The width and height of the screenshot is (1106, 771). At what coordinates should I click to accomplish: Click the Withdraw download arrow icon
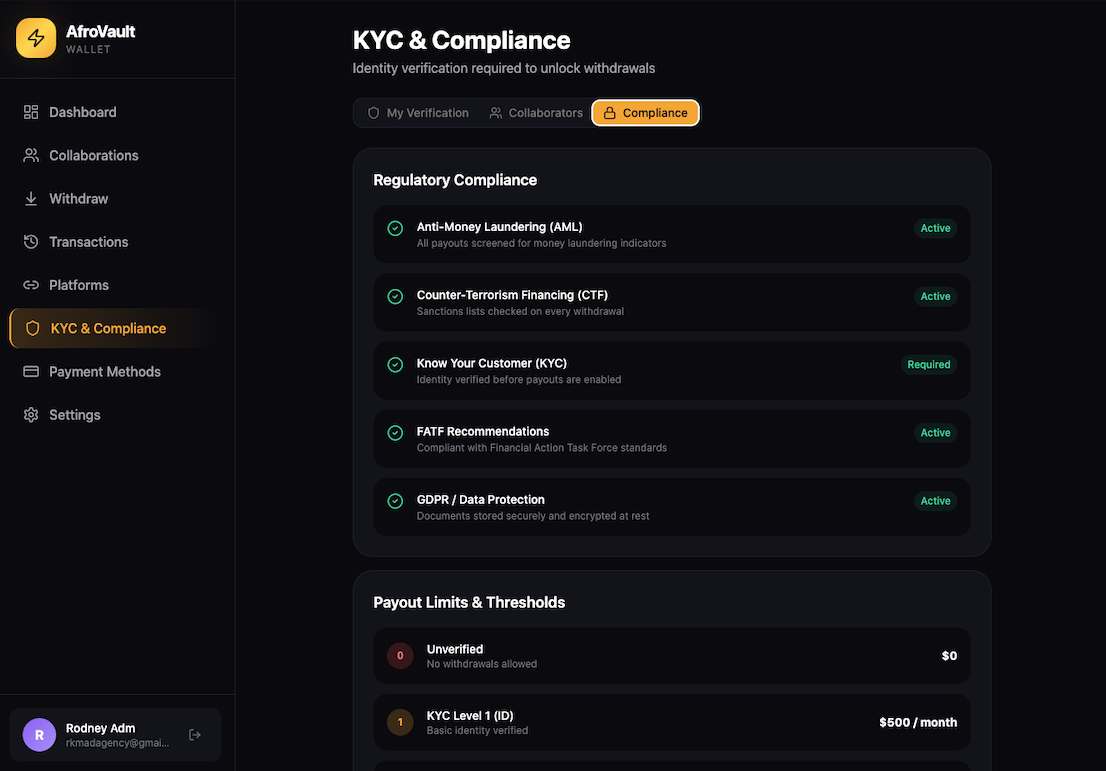(31, 199)
